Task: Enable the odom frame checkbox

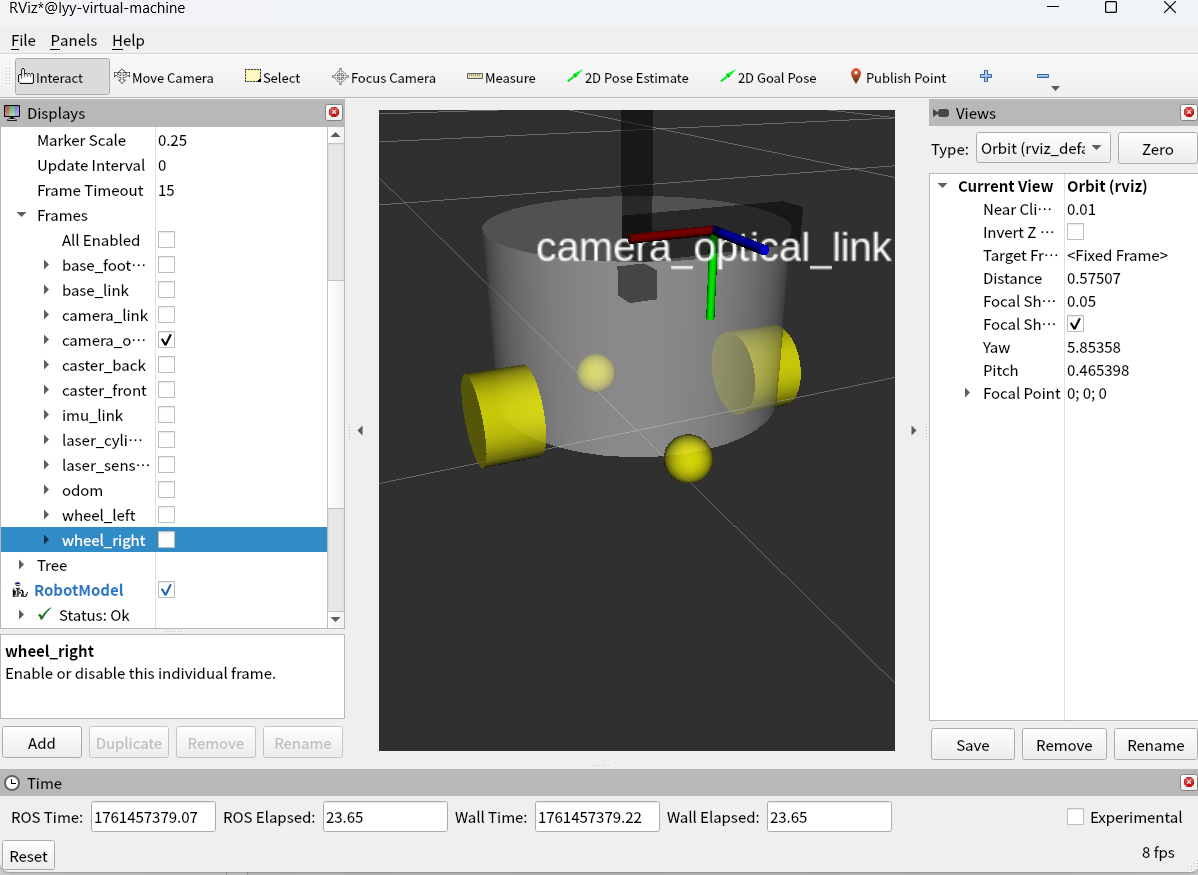Action: [166, 490]
